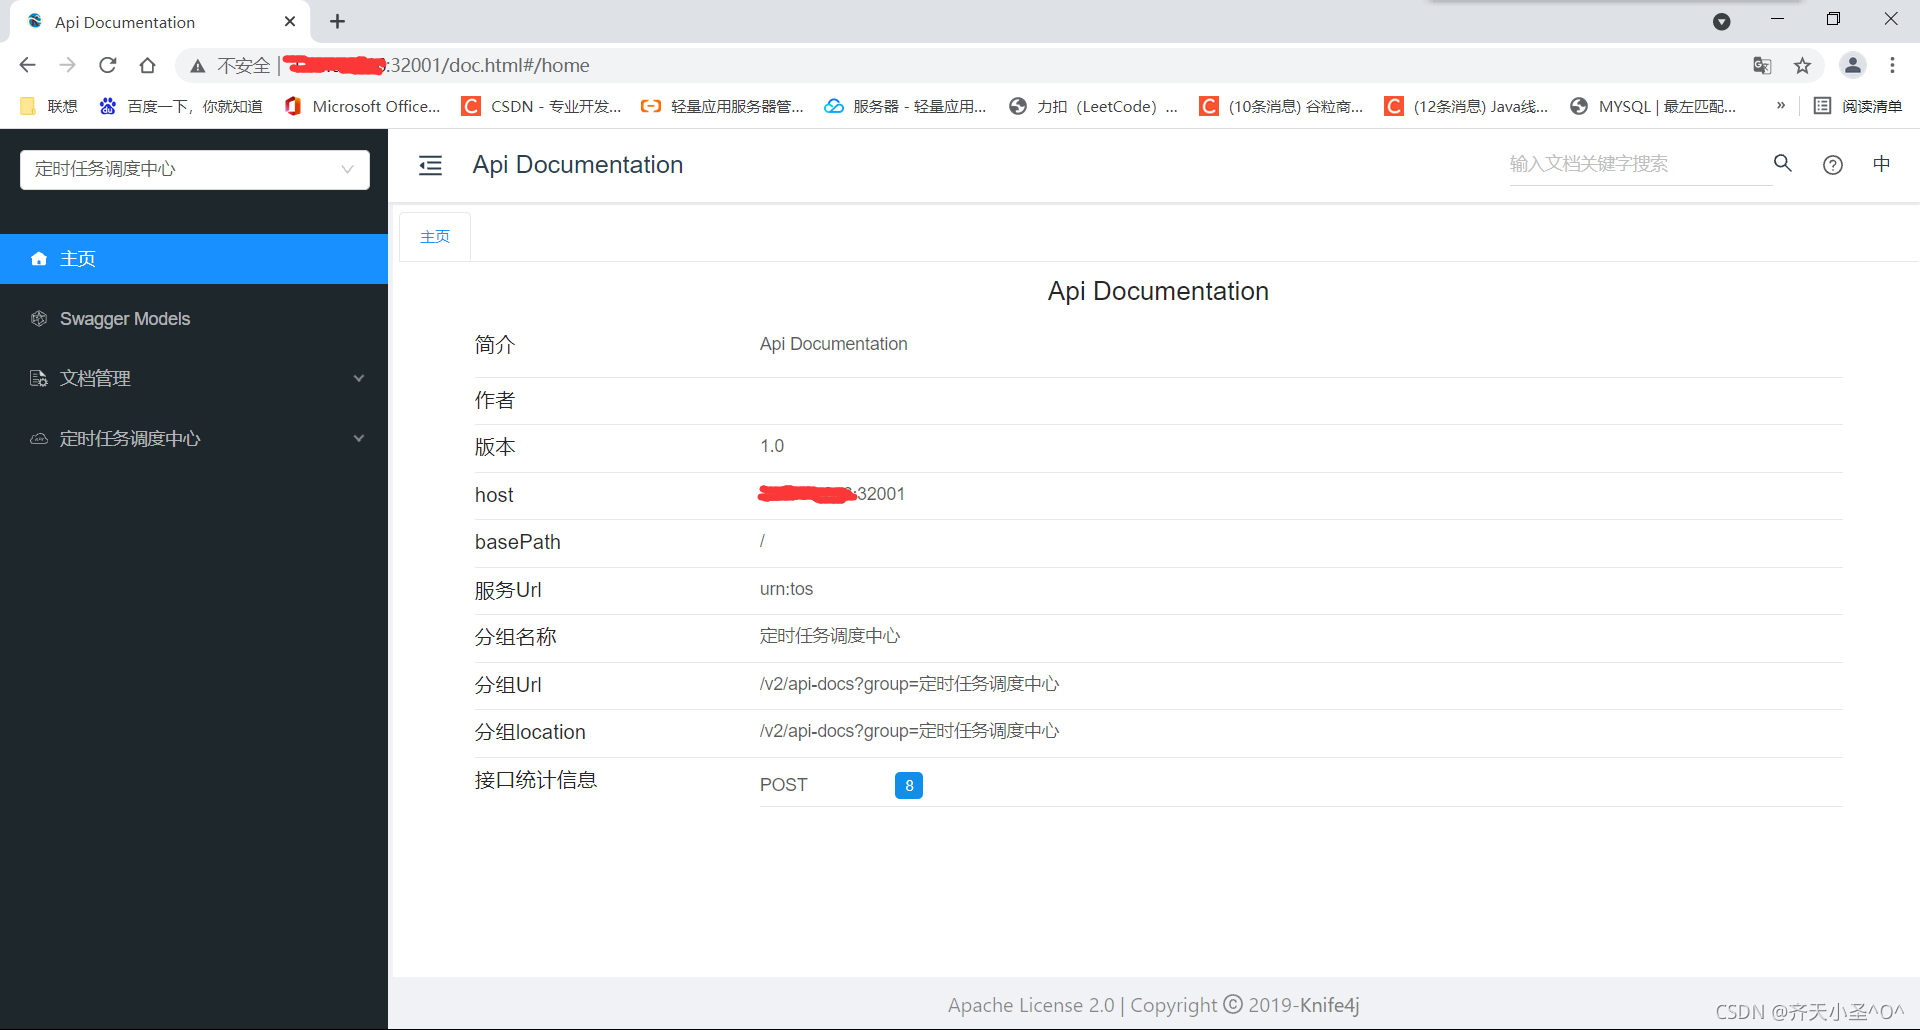Click the 分组Url value /v2/api-docs
This screenshot has height=1030, width=1920.
pos(909,684)
